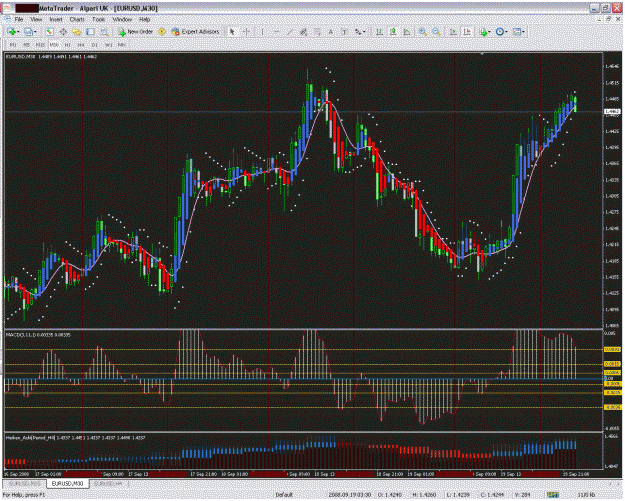The height and width of the screenshot is (501, 625).
Task: Open the Help menu
Action: pyautogui.click(x=144, y=19)
